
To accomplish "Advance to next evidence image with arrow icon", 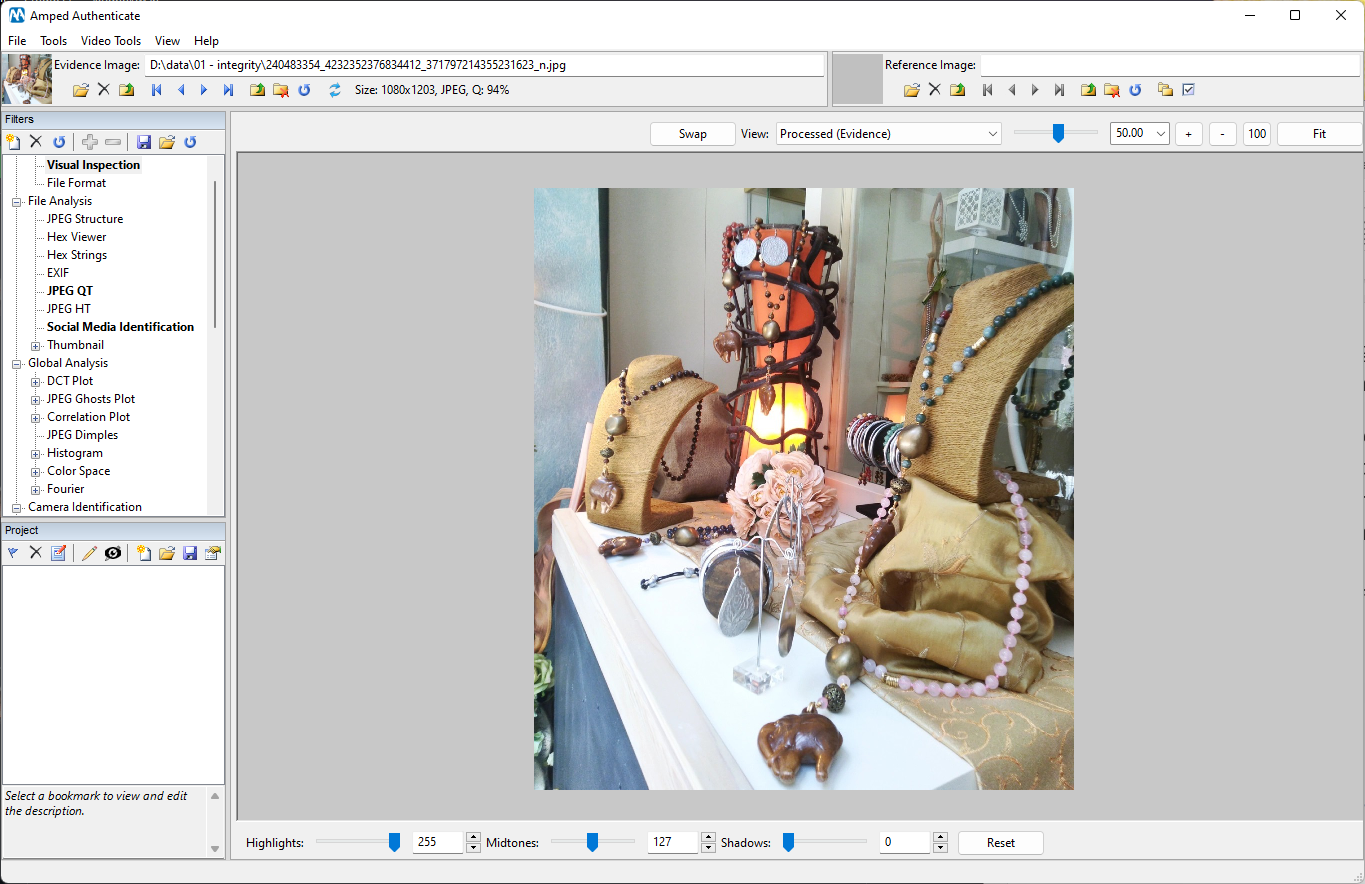I will pyautogui.click(x=203, y=89).
